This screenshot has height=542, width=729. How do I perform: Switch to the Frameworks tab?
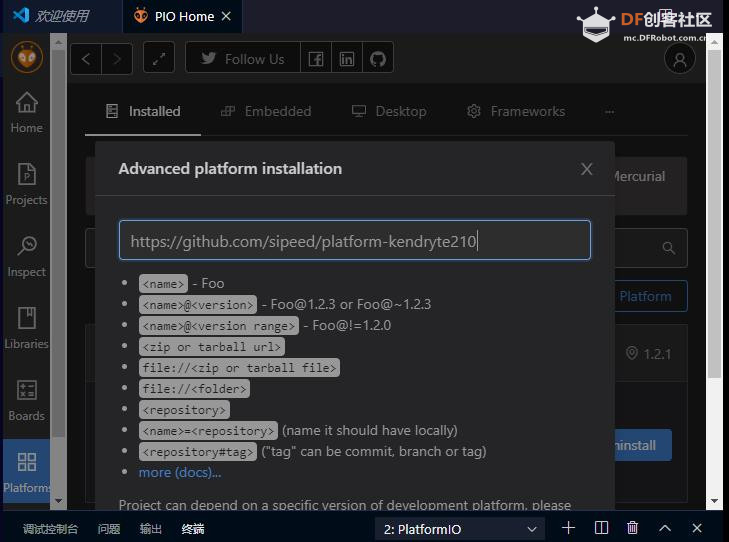(x=516, y=112)
